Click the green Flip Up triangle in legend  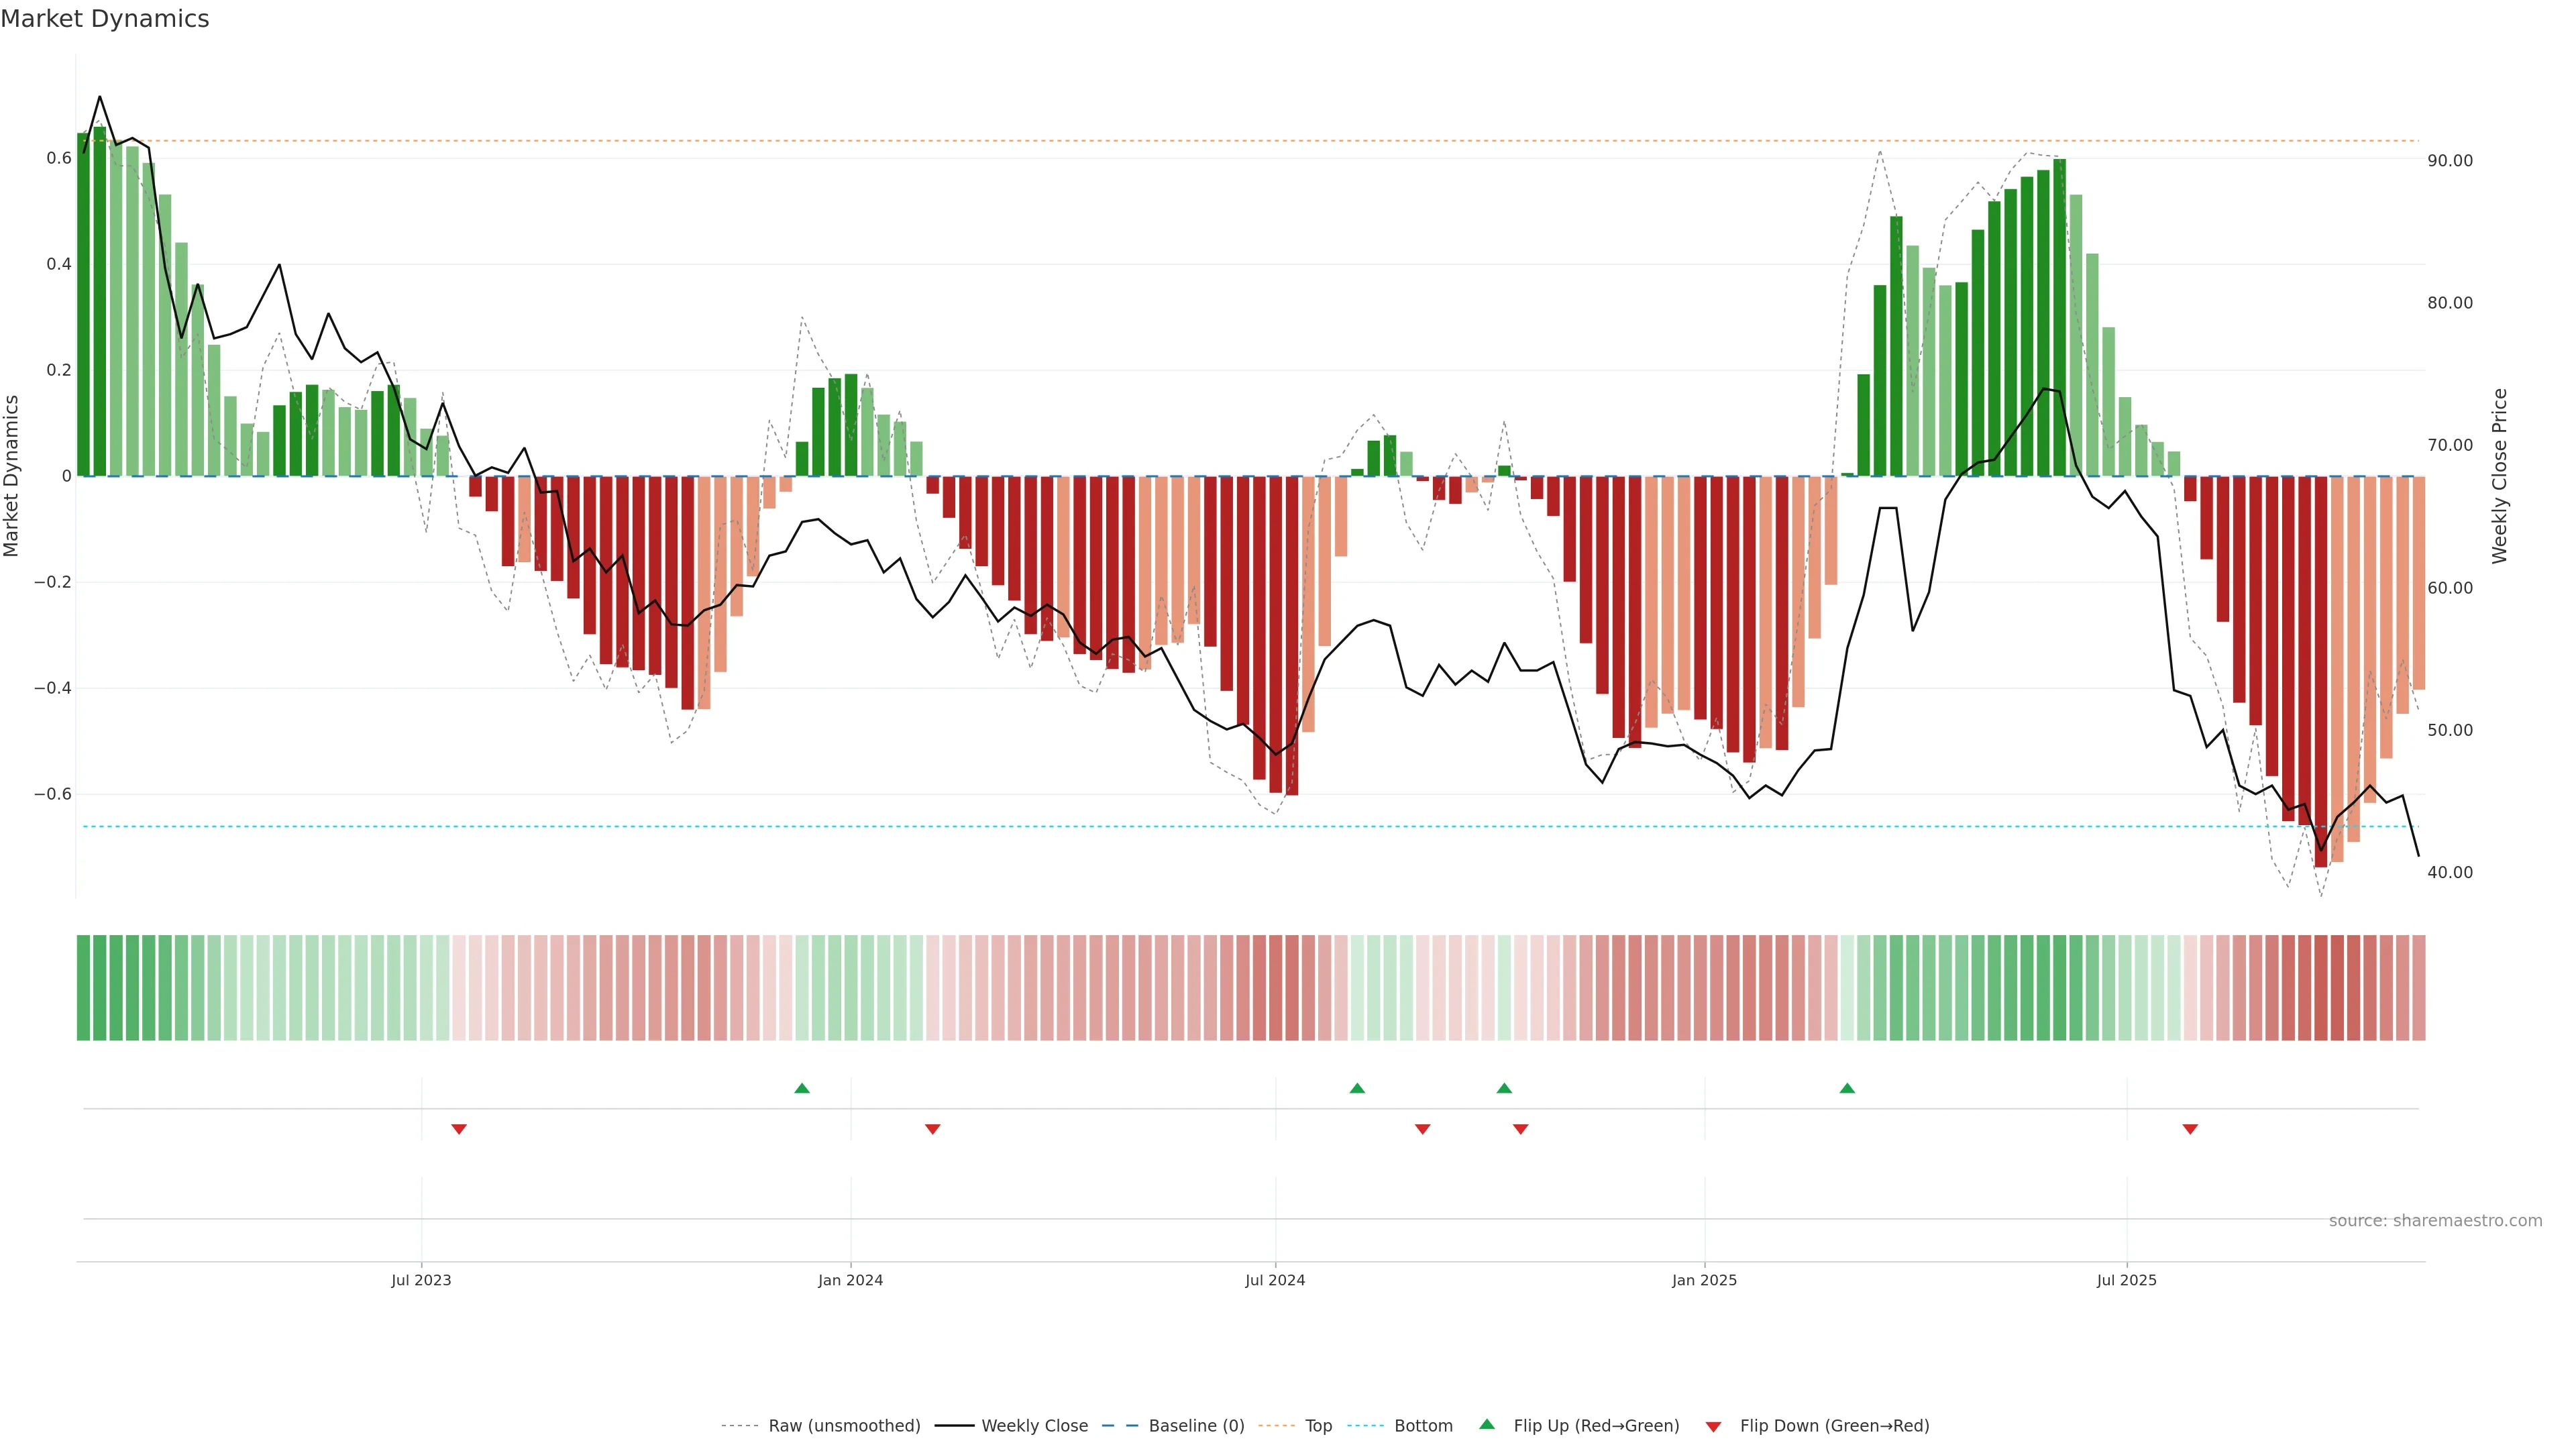(x=1487, y=1424)
